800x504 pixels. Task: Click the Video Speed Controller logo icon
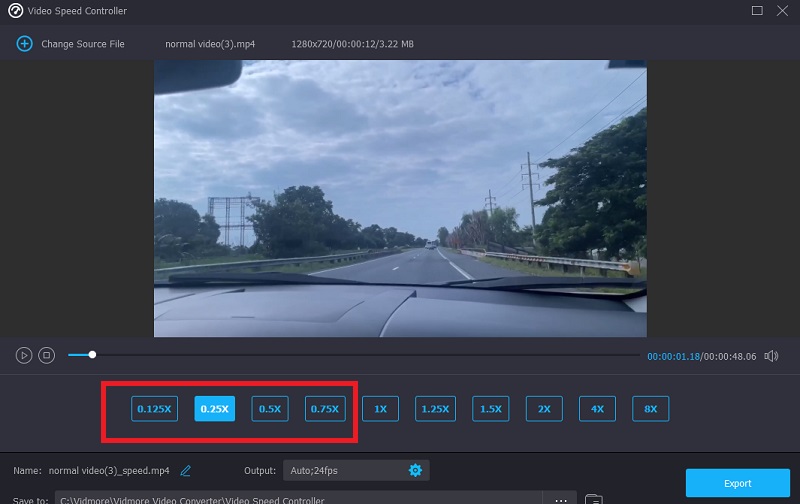click(x=15, y=11)
